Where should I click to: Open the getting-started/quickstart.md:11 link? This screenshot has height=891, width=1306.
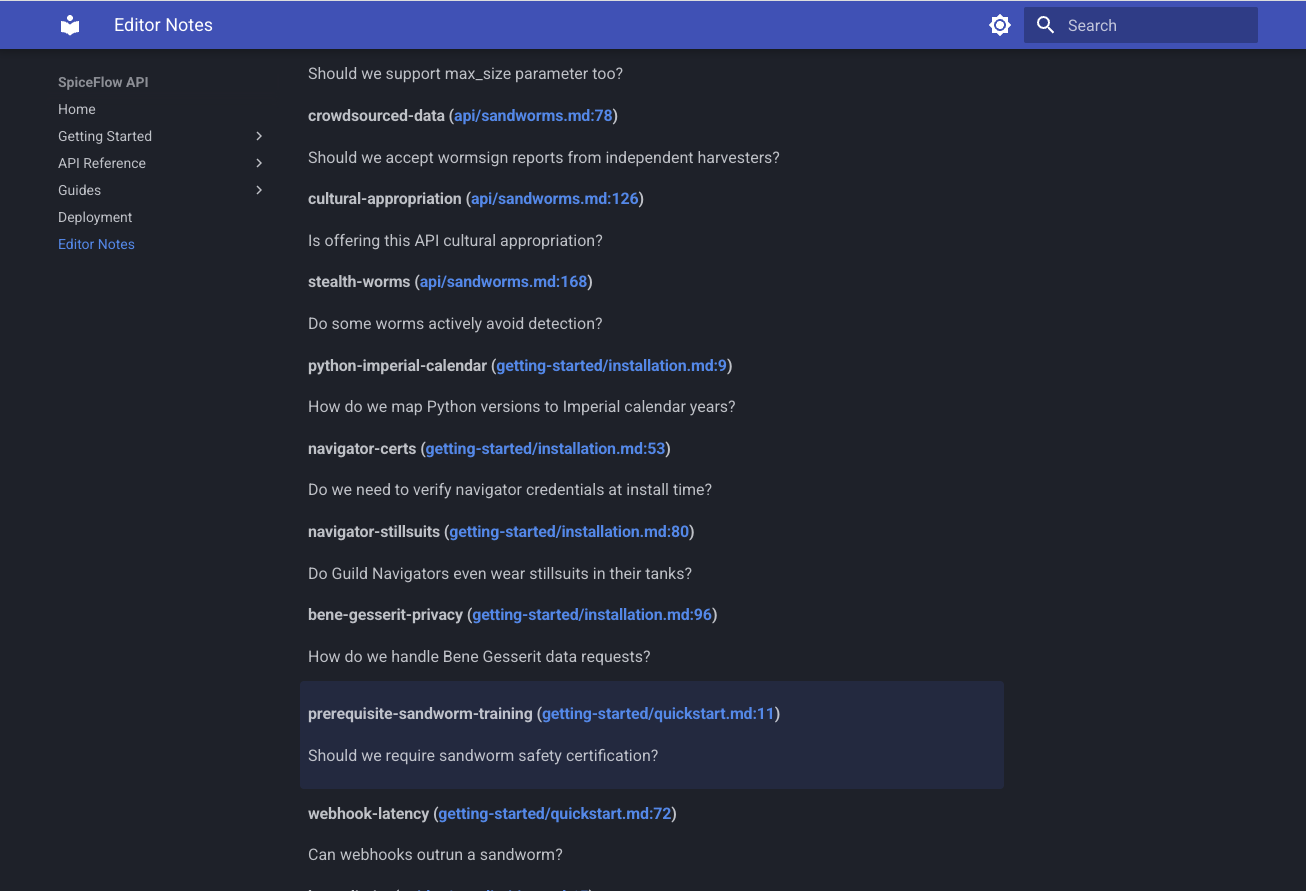(x=658, y=713)
